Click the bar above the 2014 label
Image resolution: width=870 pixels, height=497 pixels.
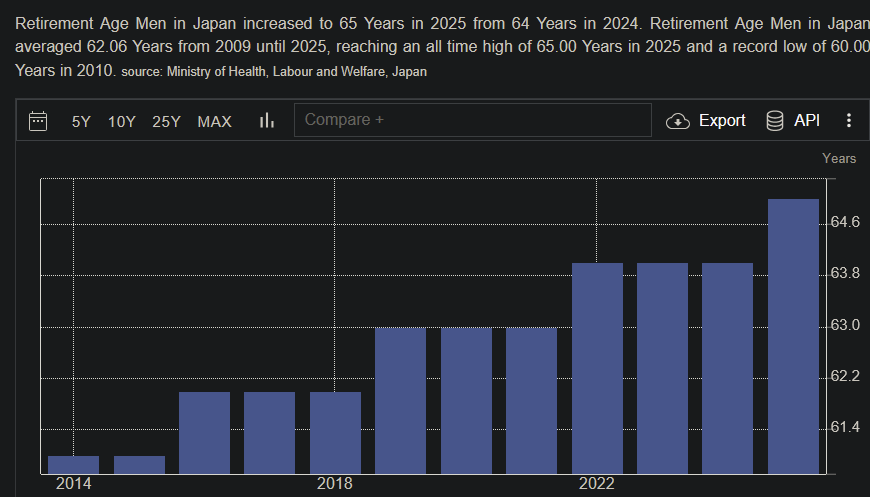tap(73, 465)
